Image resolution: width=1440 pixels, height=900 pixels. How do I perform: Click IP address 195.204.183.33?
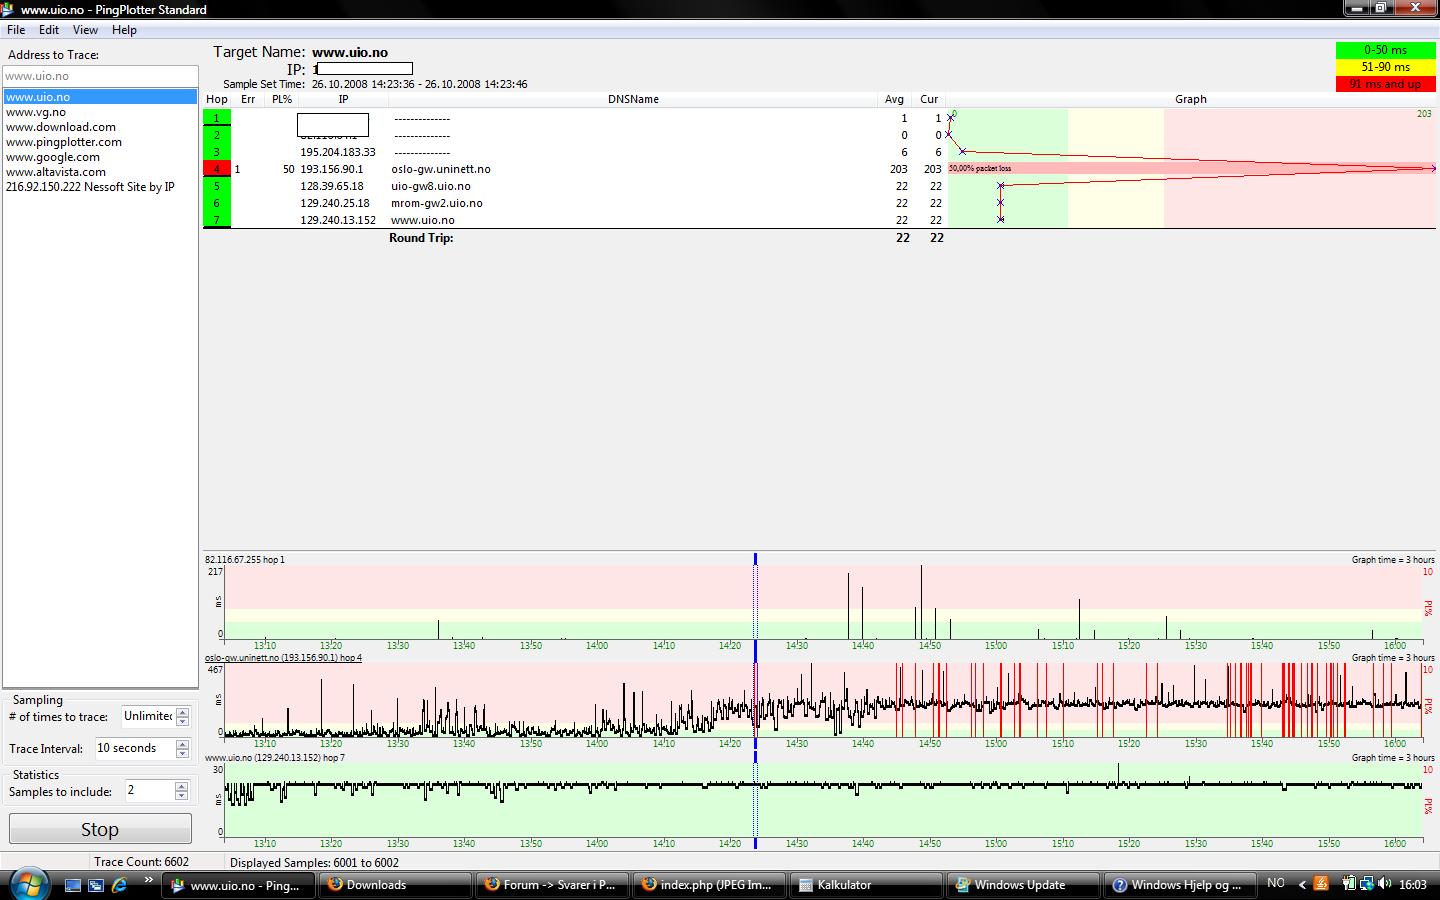(338, 152)
